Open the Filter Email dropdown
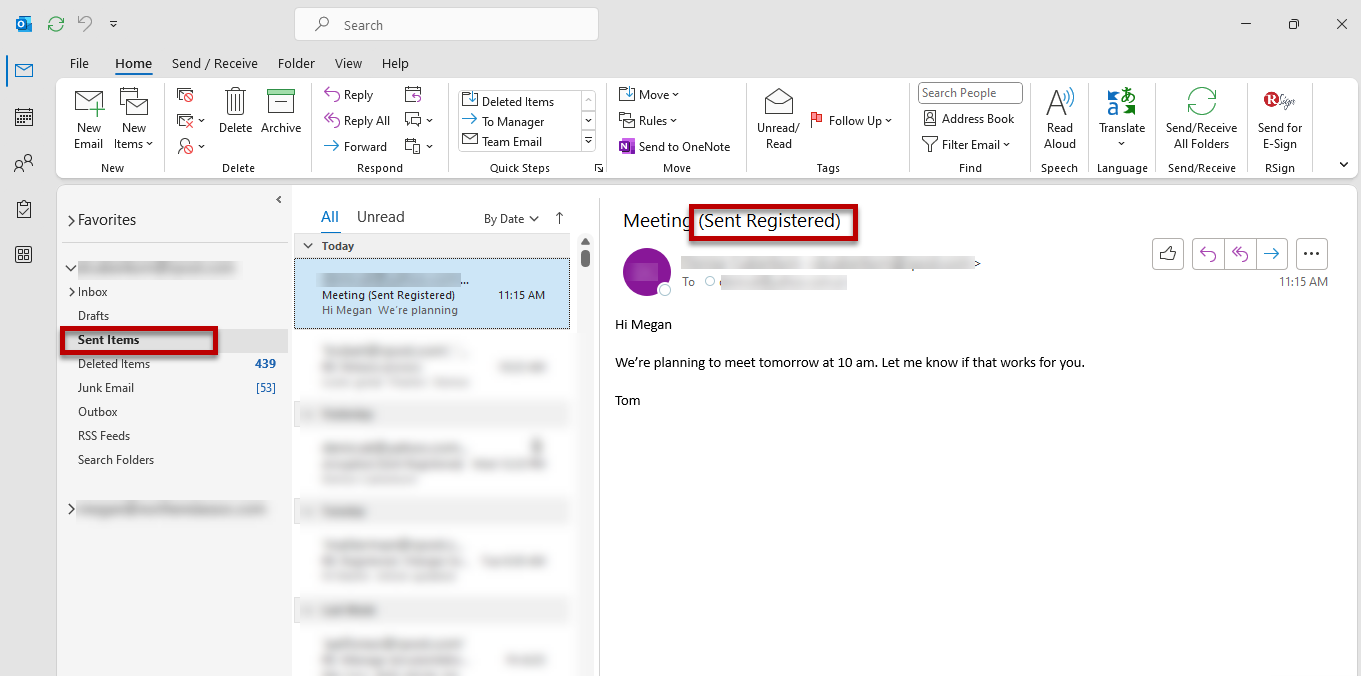Image resolution: width=1361 pixels, height=676 pixels. (x=967, y=144)
